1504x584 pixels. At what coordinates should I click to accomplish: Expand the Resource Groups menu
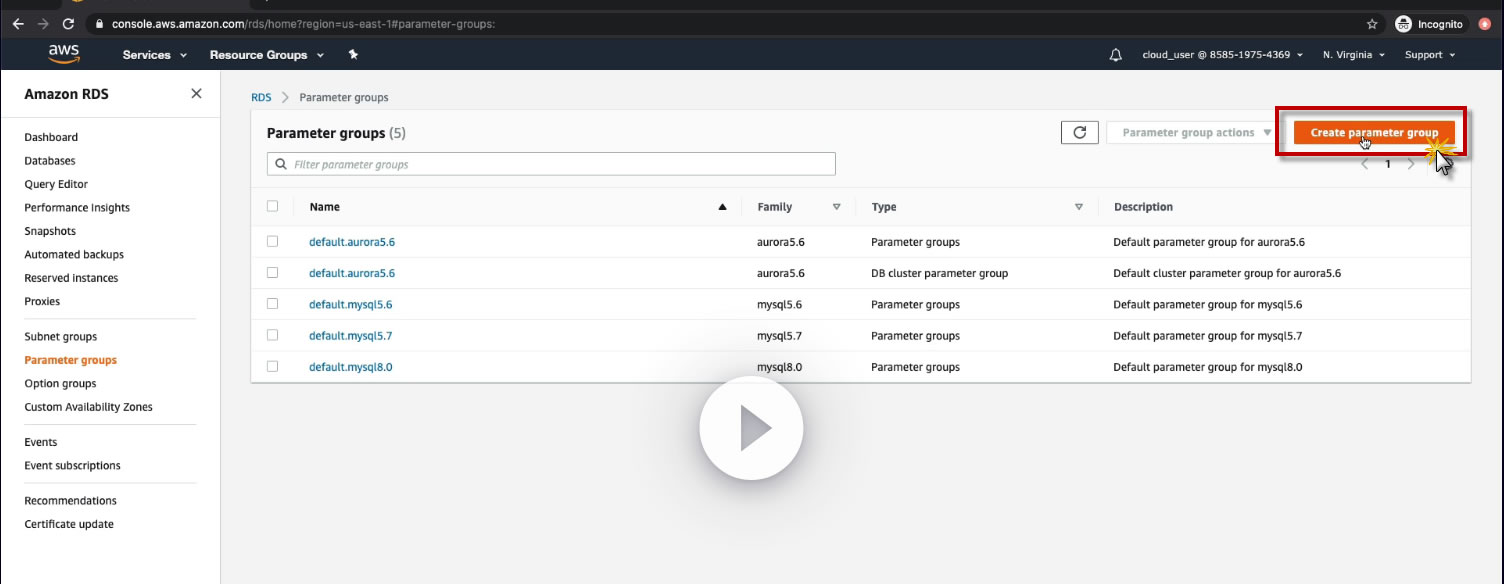click(267, 55)
